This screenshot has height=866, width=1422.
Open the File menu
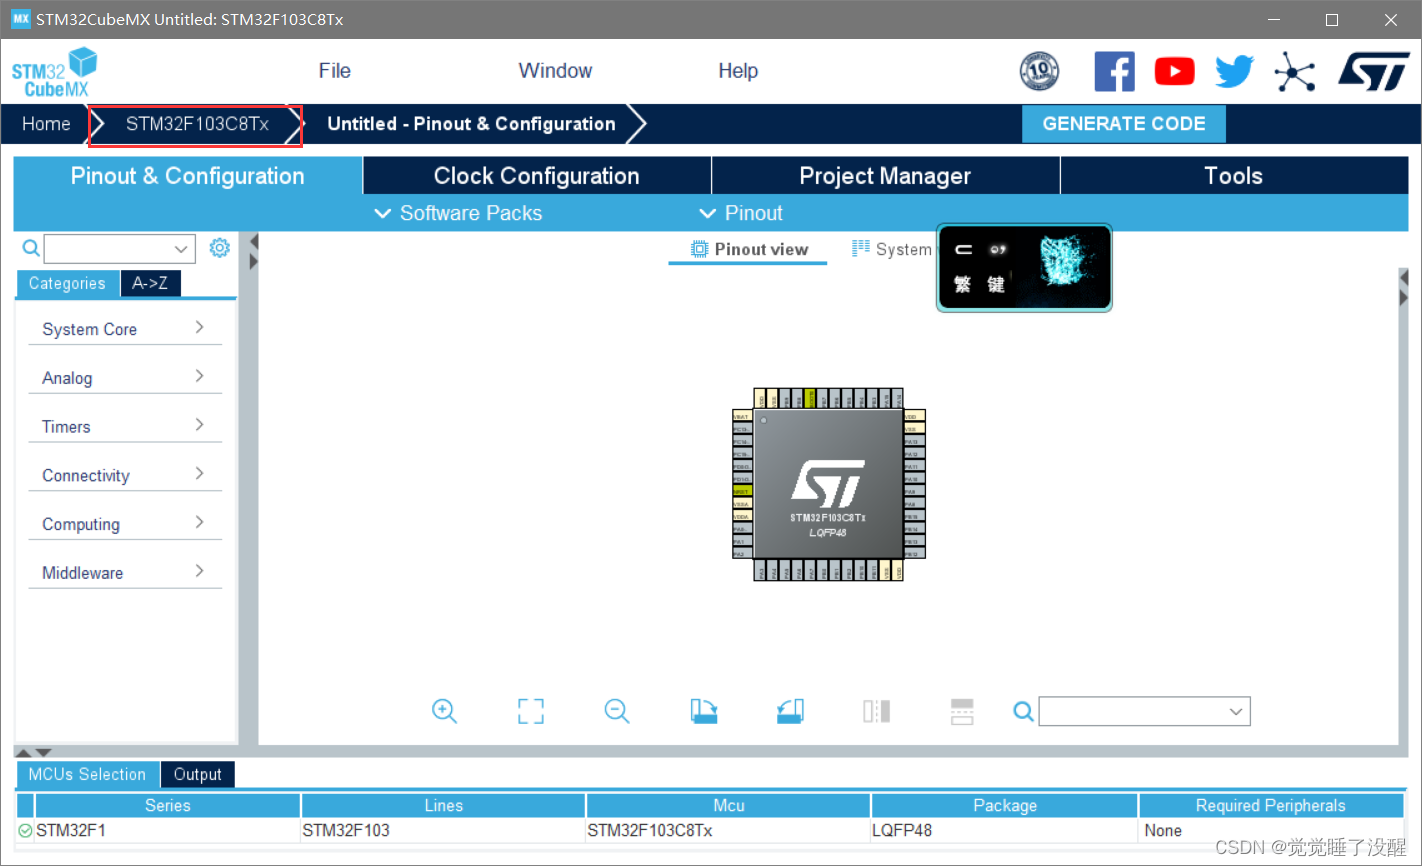334,71
